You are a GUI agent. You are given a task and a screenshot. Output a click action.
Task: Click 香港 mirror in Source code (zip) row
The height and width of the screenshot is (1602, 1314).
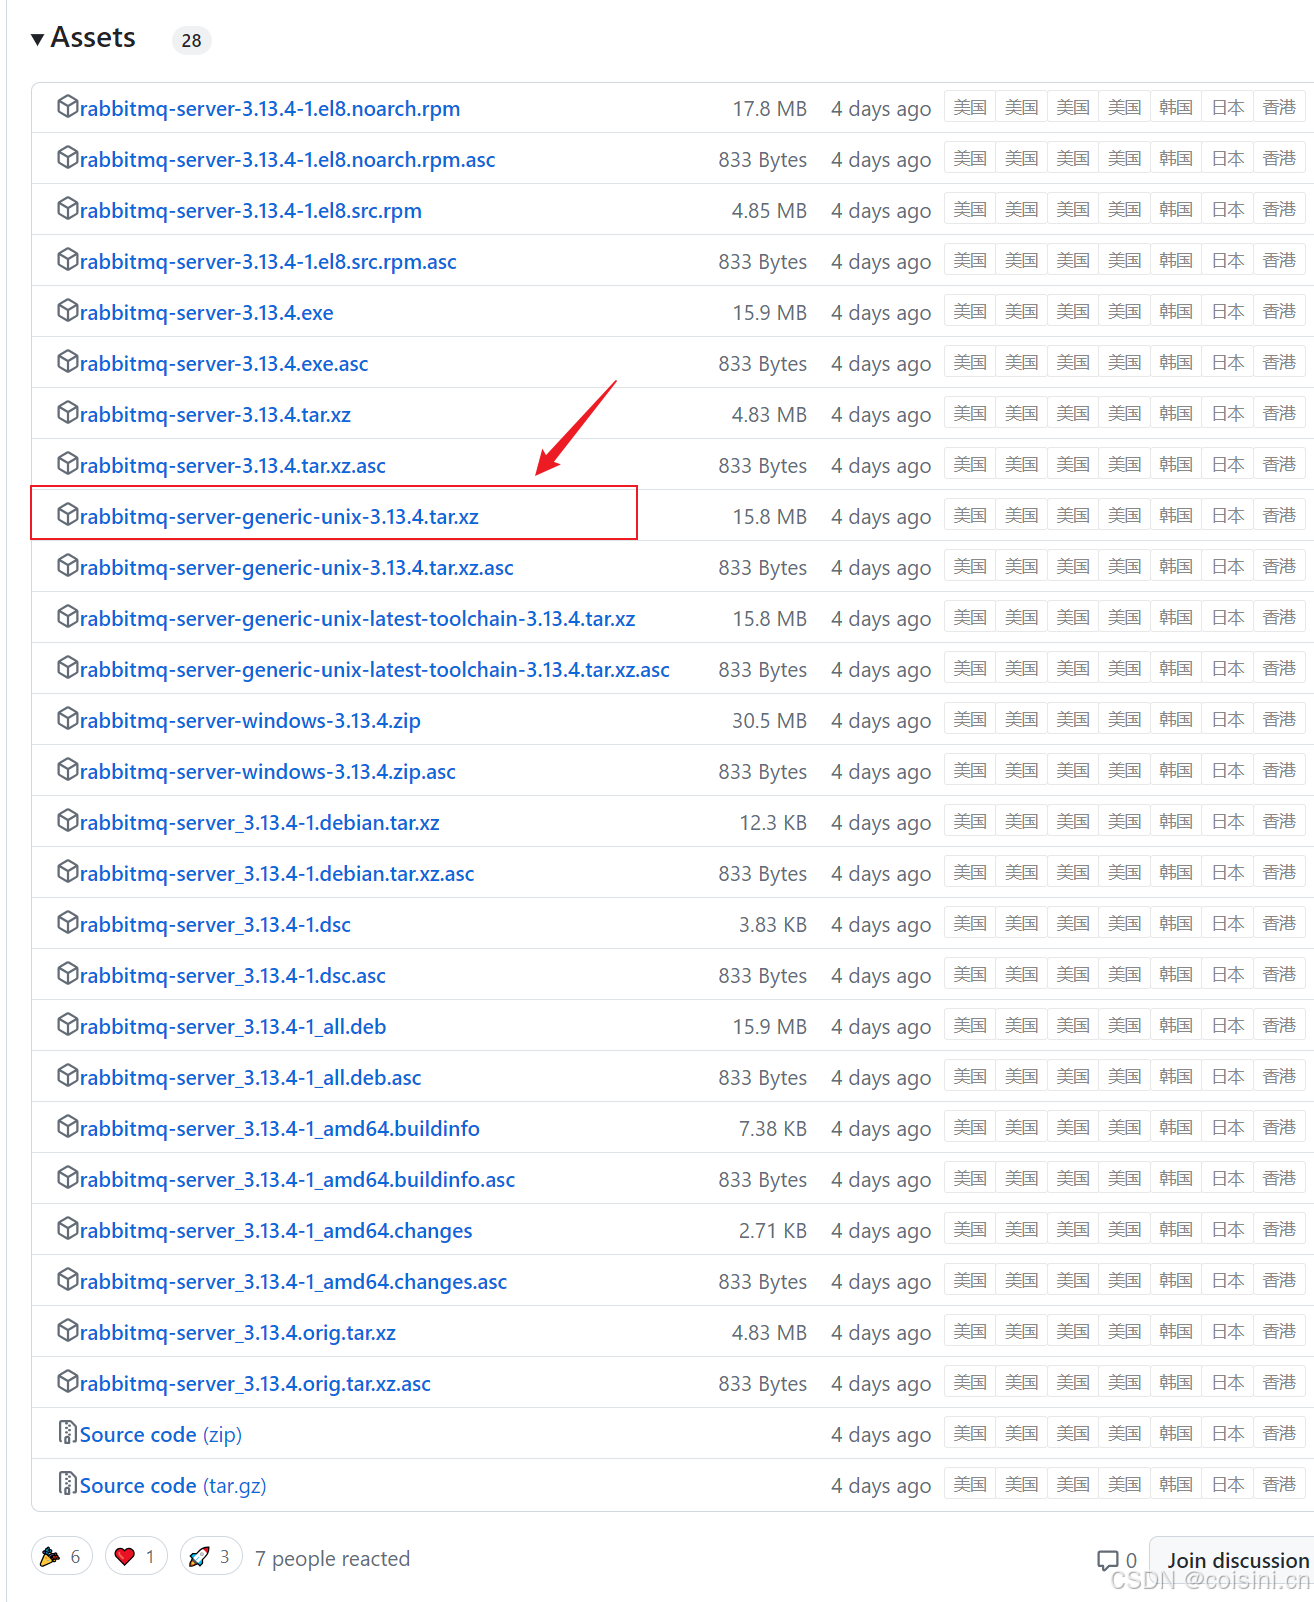click(x=1279, y=1433)
